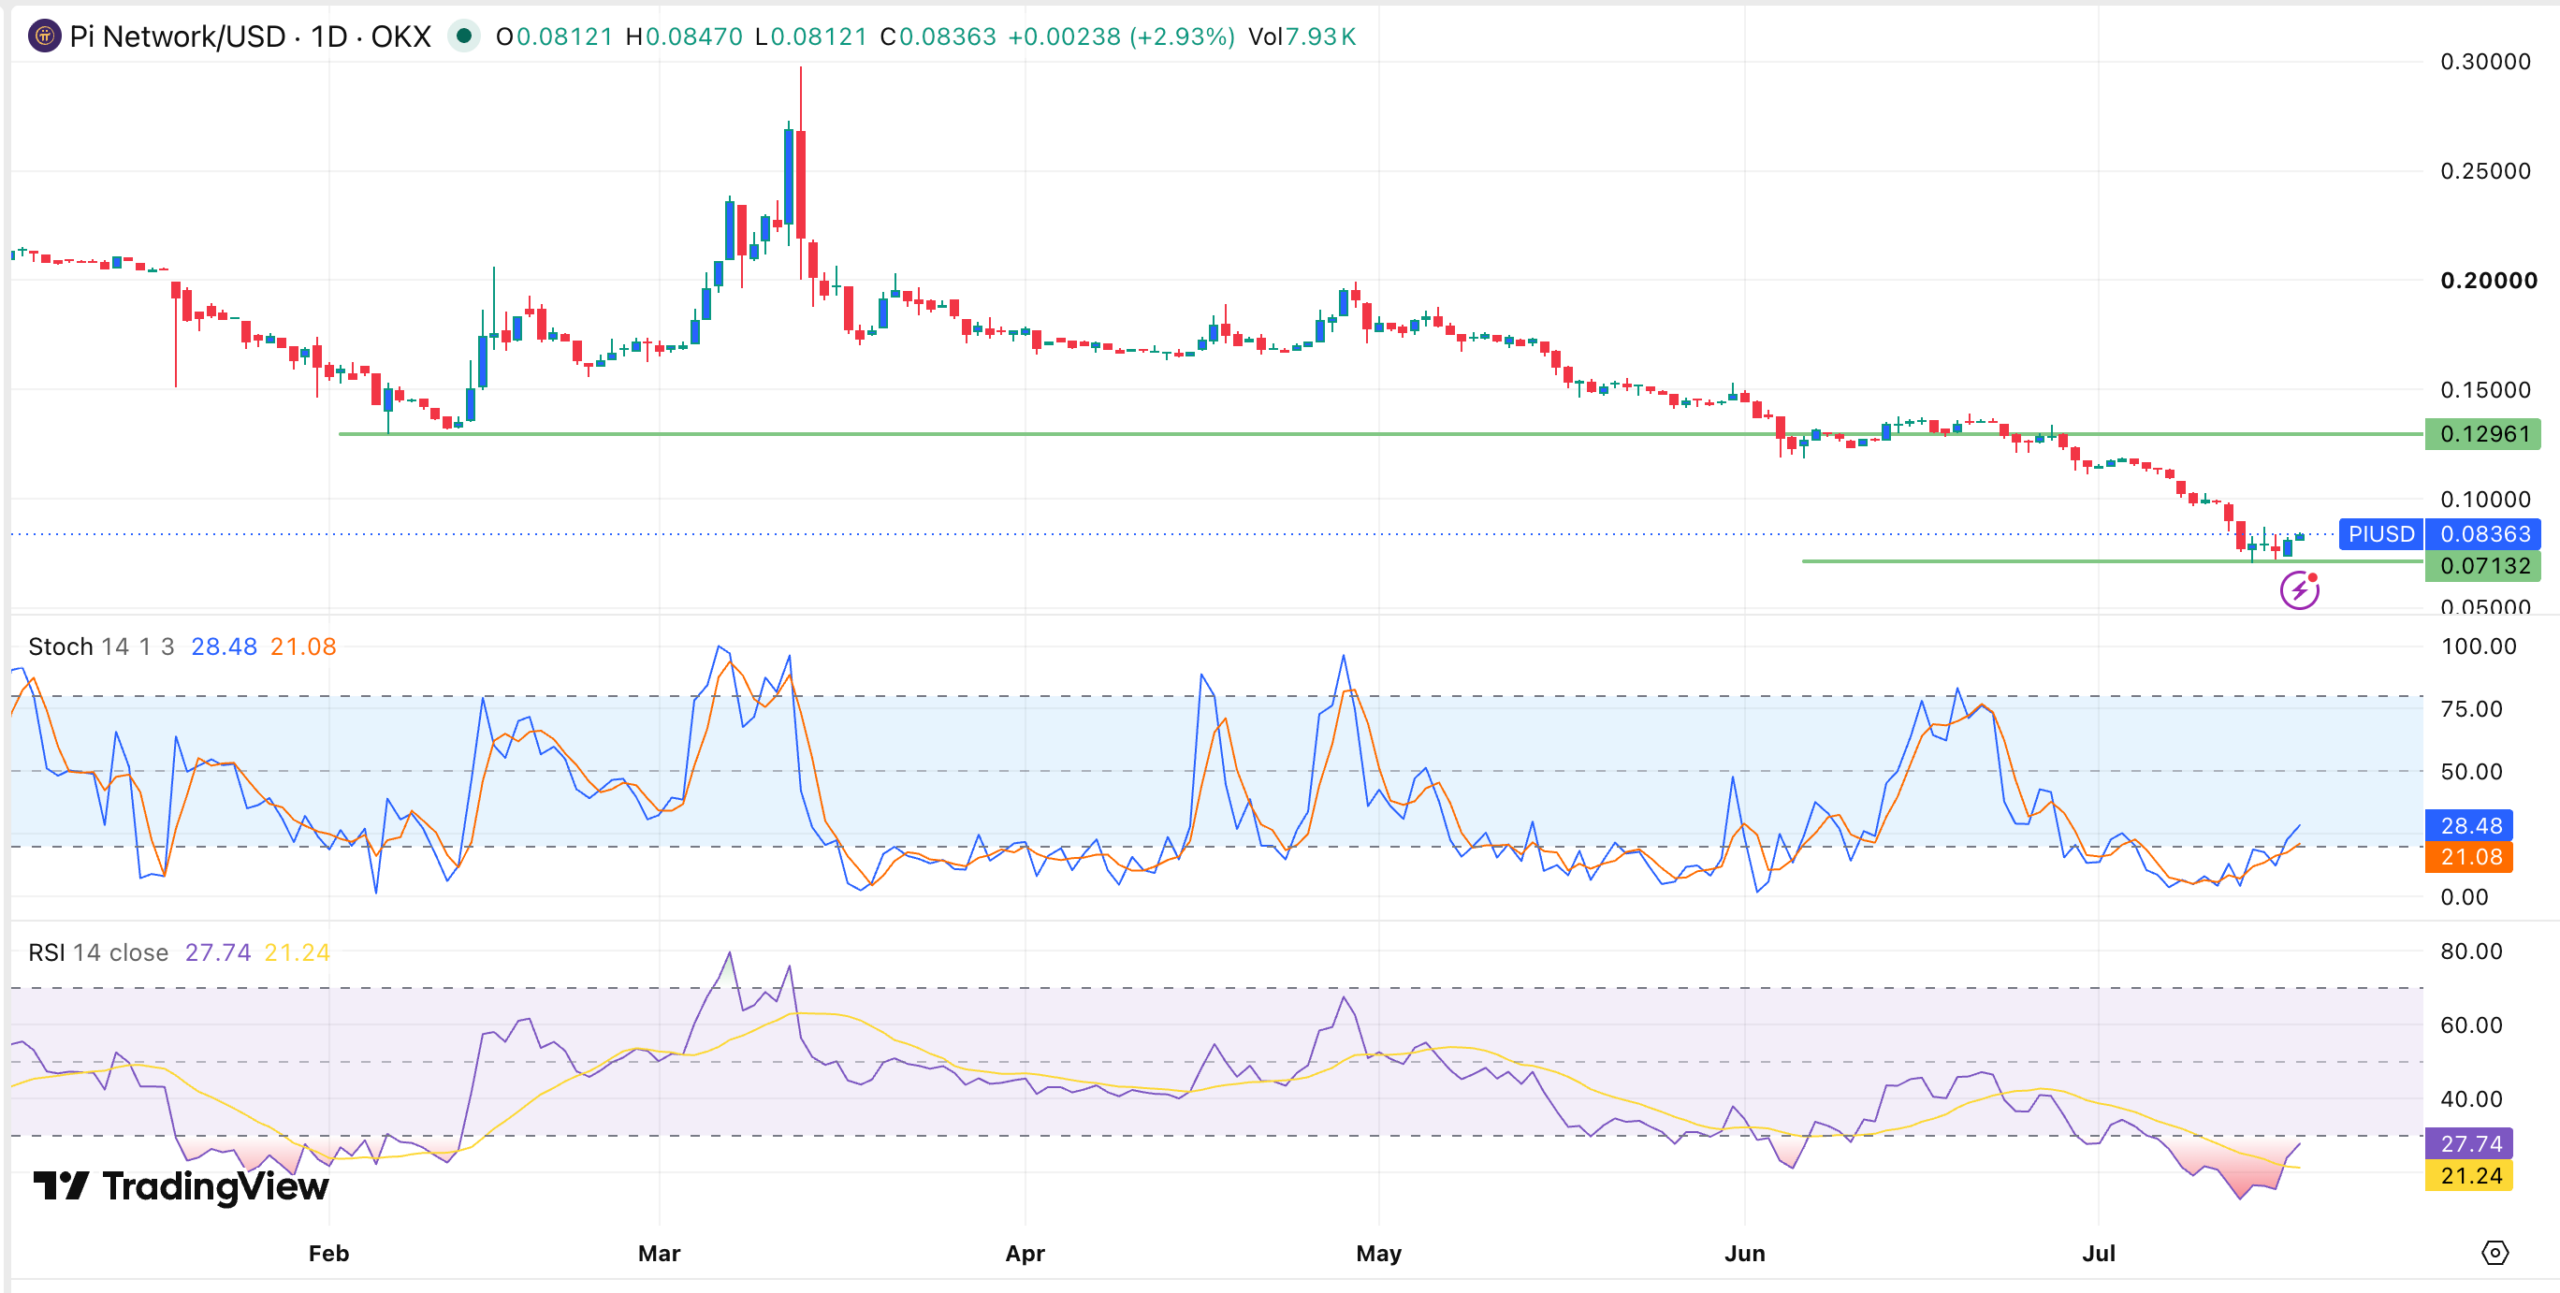Screen dimensions: 2560x1293
Task: Click the Stoch 21.08 orange value badge
Action: pos(2469,857)
